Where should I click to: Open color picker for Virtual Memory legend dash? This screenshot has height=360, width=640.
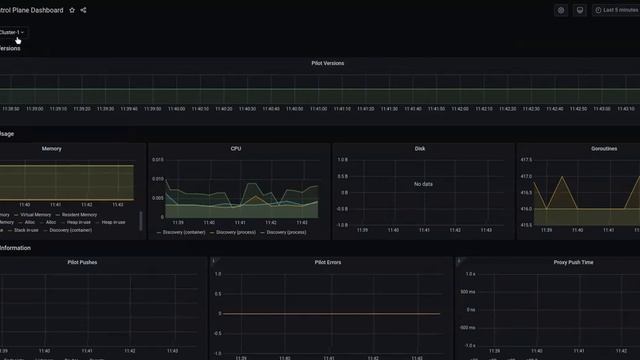tap(16, 215)
